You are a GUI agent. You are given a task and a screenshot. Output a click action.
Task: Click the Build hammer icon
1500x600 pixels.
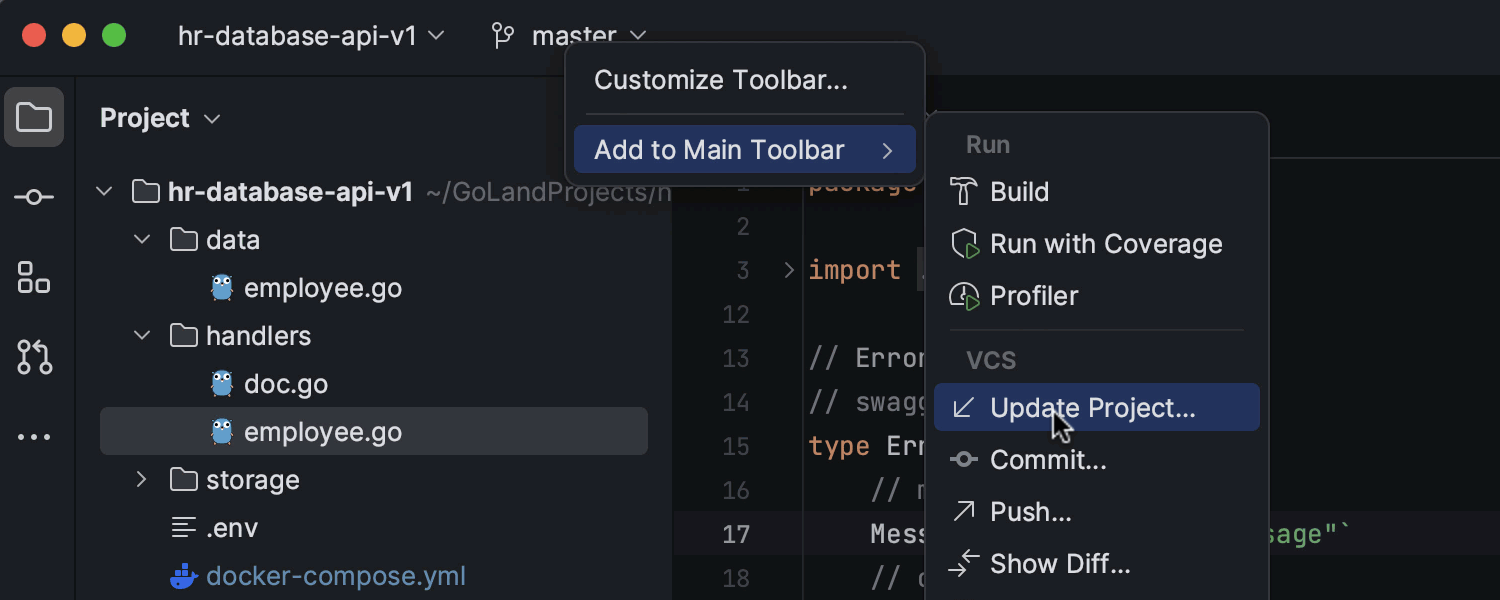[x=964, y=192]
